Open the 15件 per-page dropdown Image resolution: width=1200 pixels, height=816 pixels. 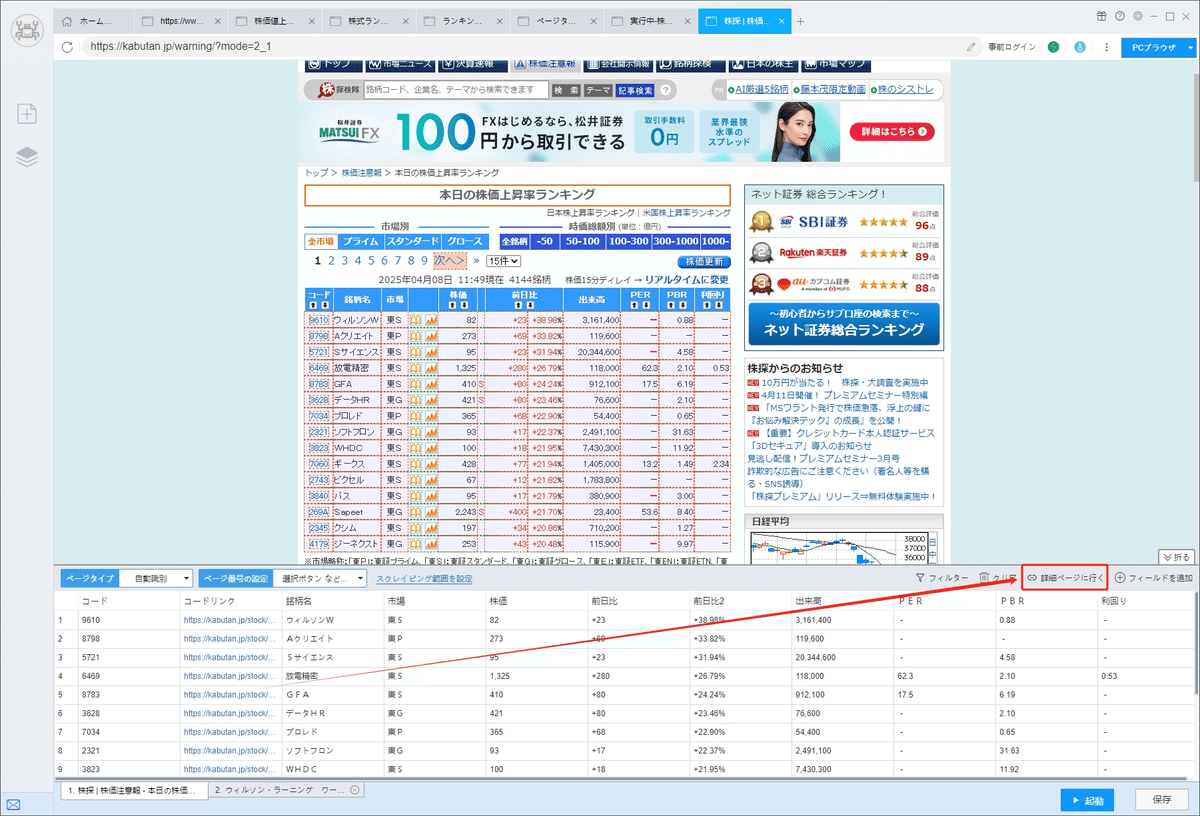[x=503, y=260]
